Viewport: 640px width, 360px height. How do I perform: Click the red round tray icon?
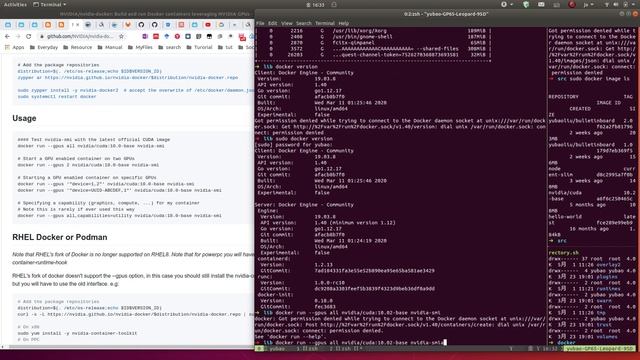[572, 4]
